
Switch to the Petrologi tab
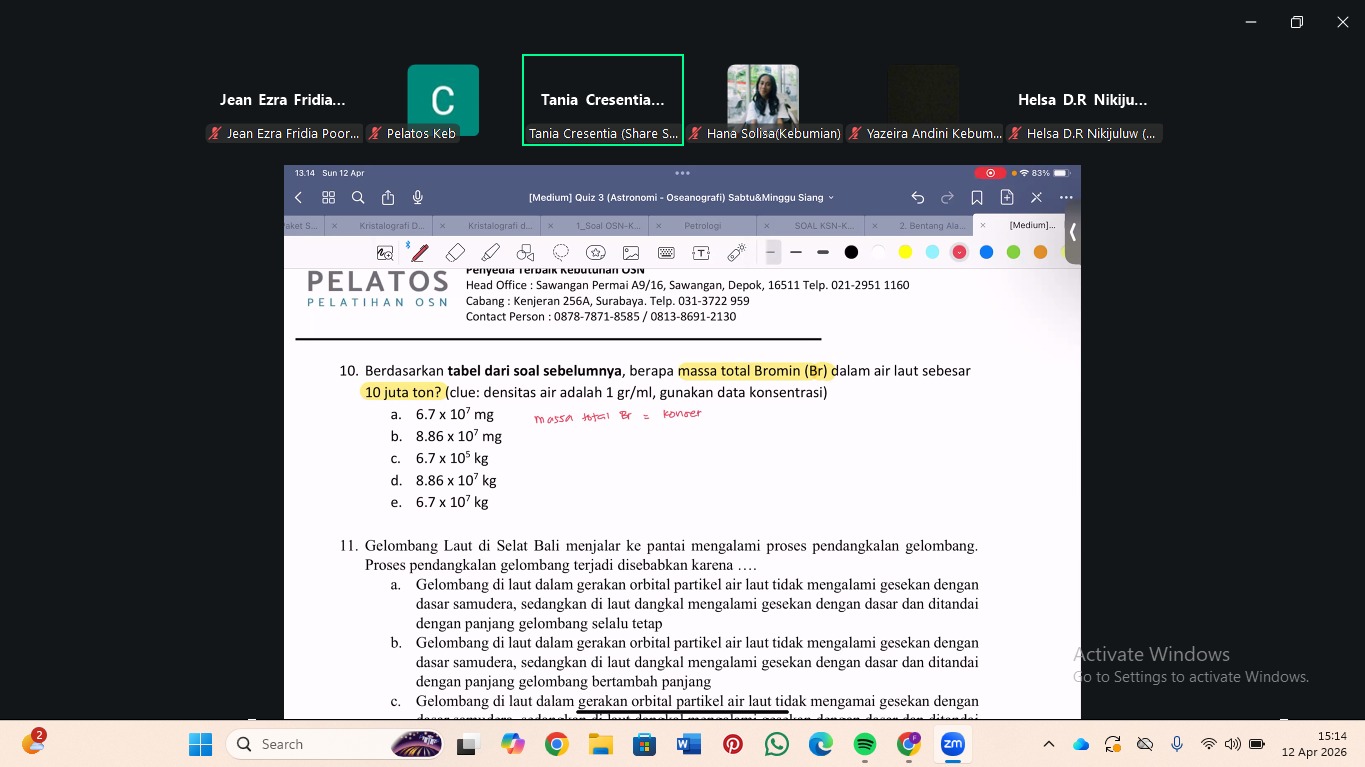pos(702,226)
